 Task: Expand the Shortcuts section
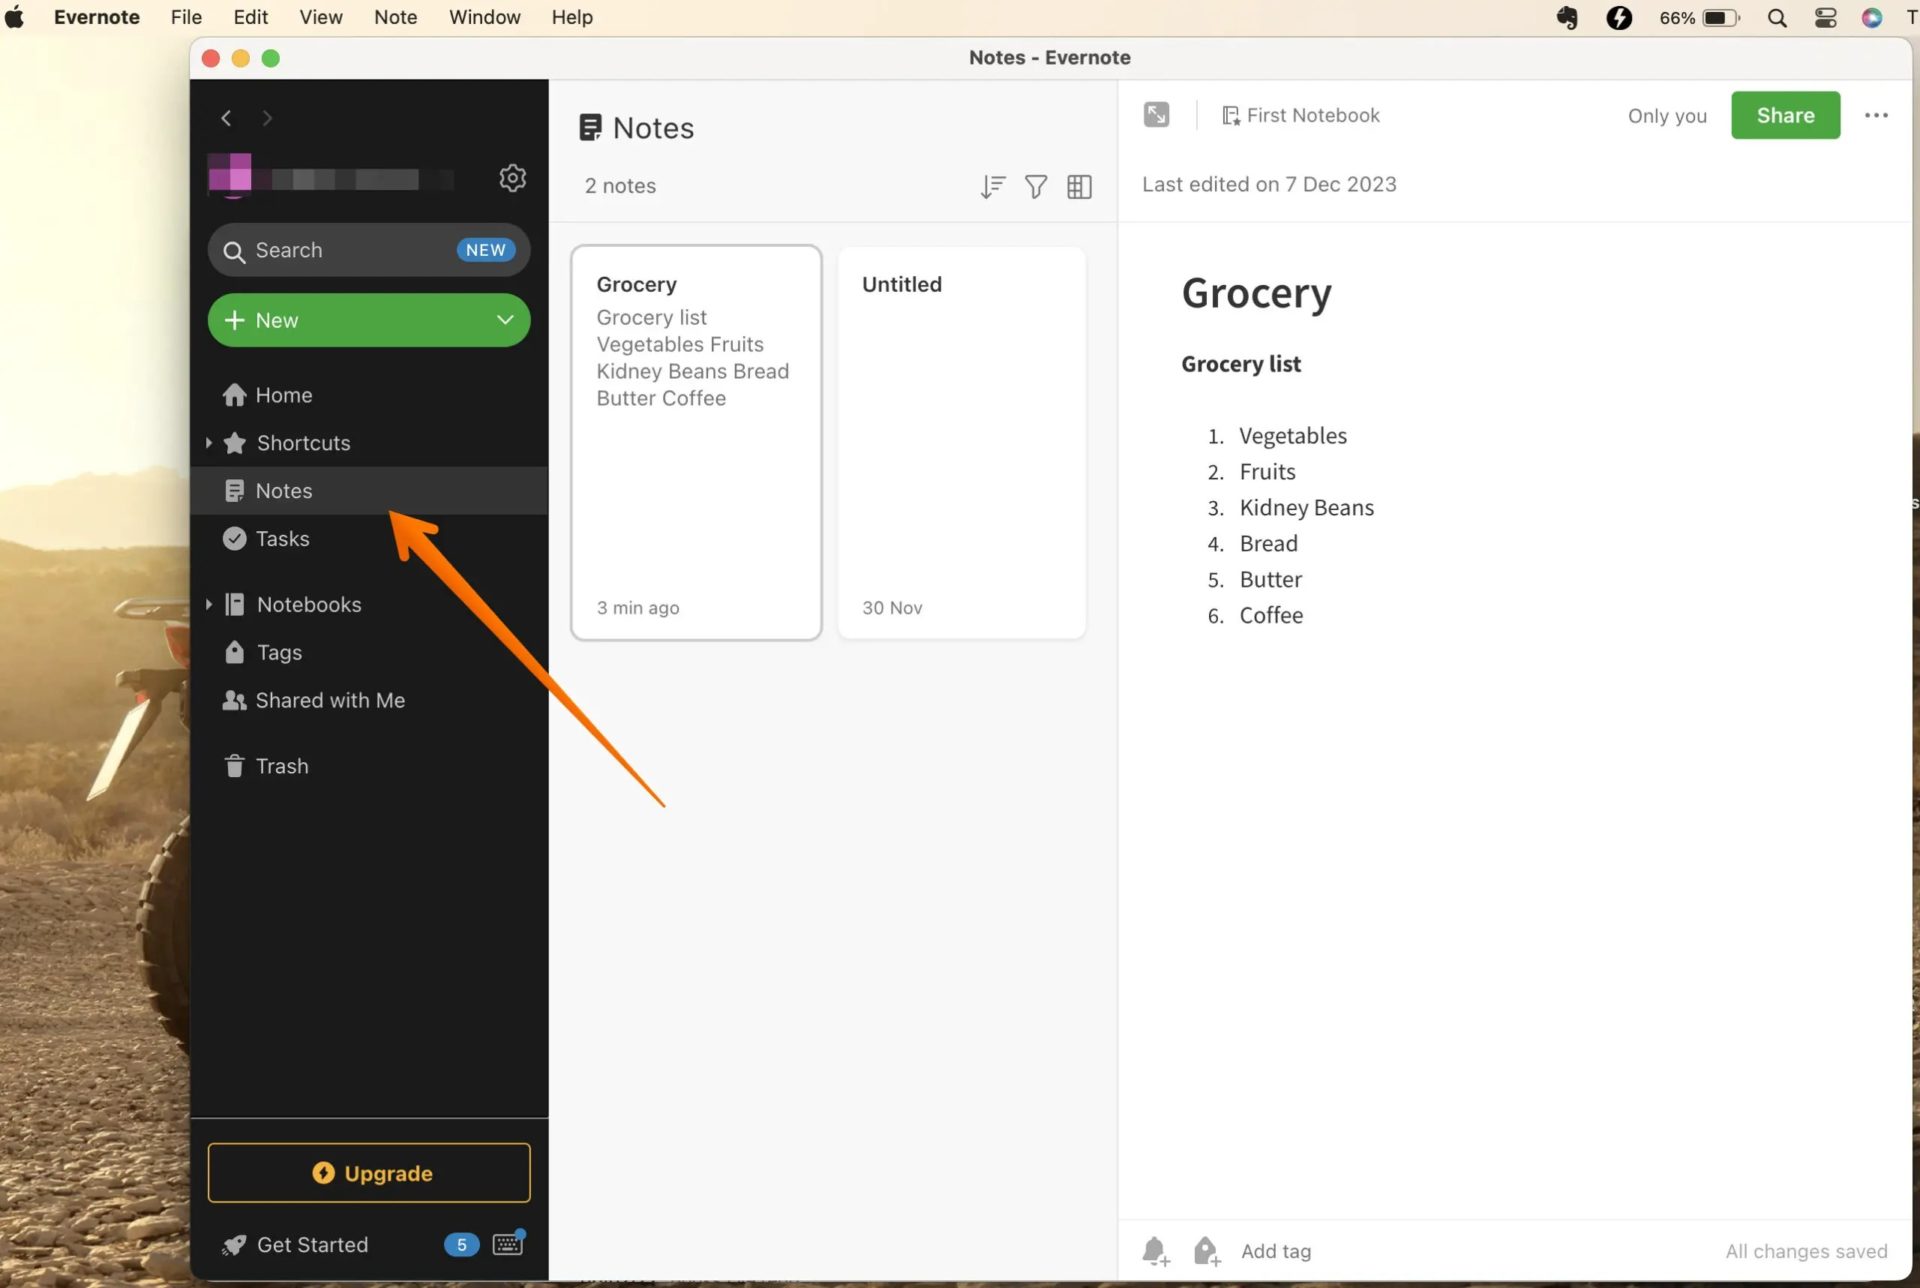coord(209,443)
